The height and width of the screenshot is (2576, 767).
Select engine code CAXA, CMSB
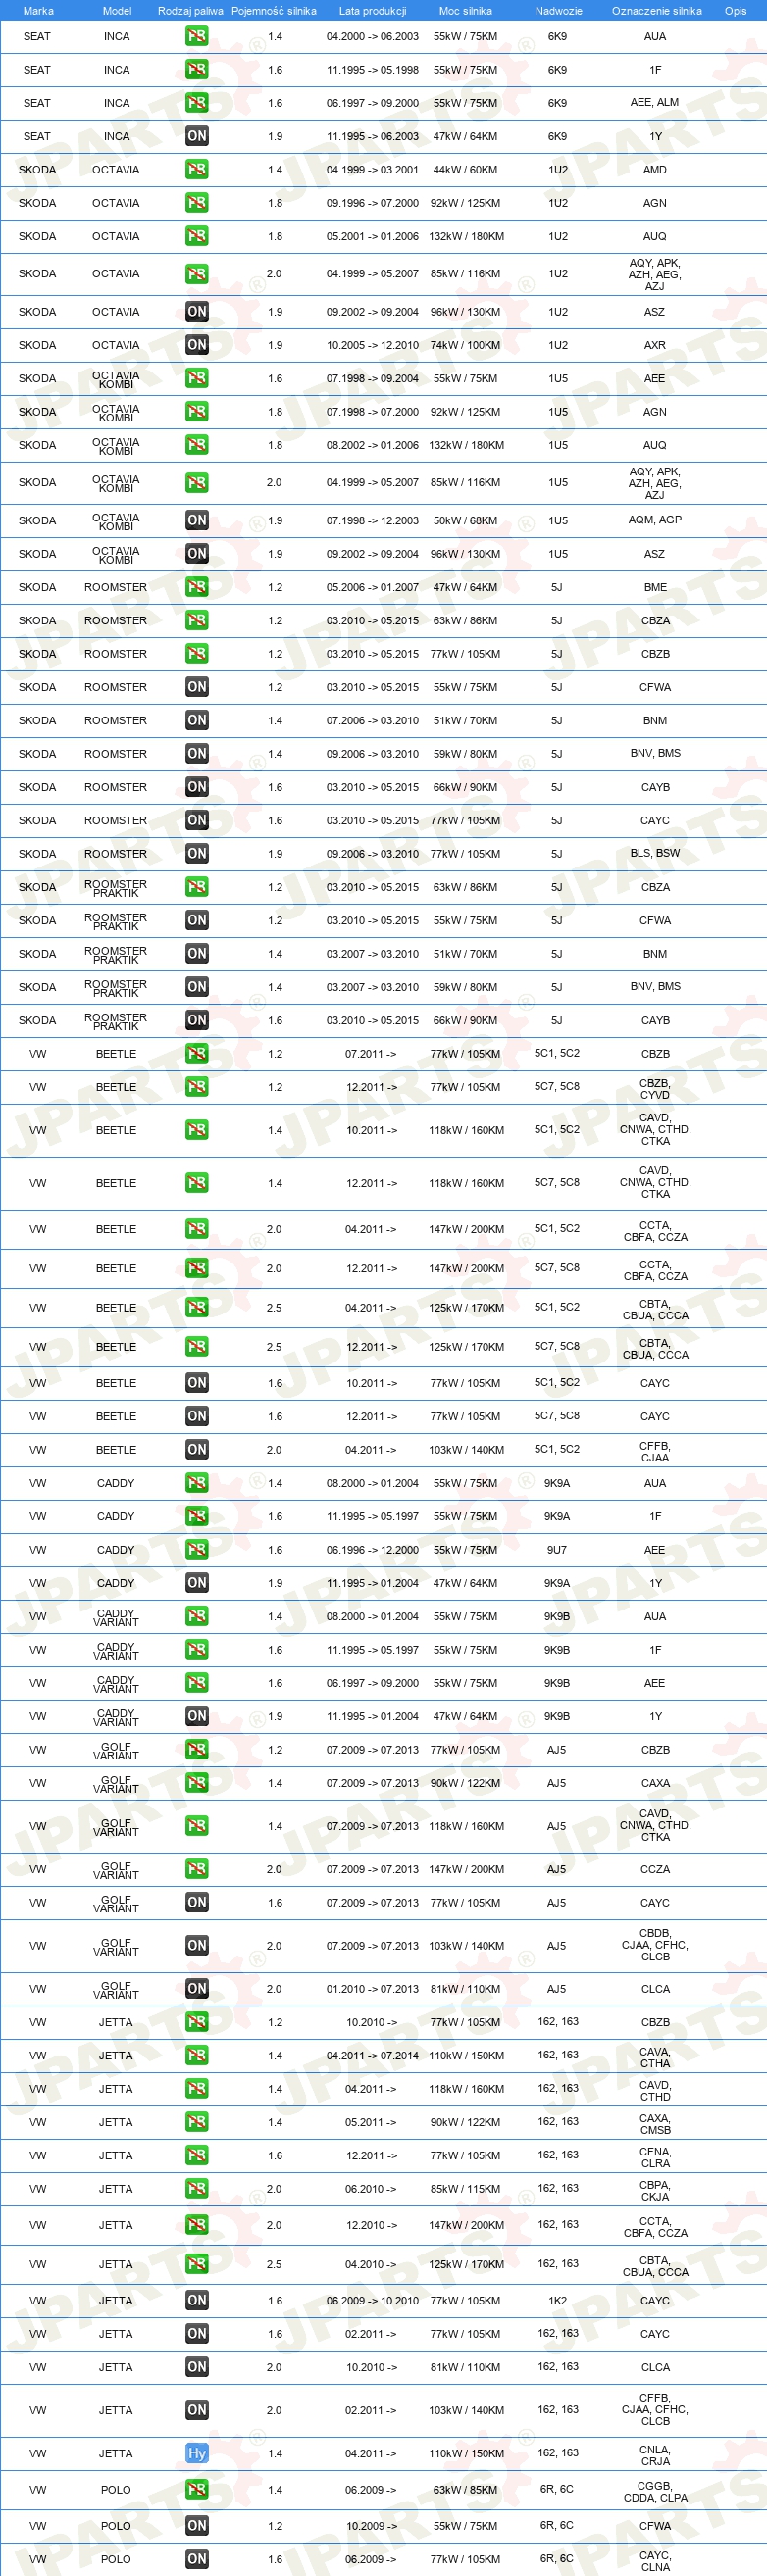[x=655, y=2124]
